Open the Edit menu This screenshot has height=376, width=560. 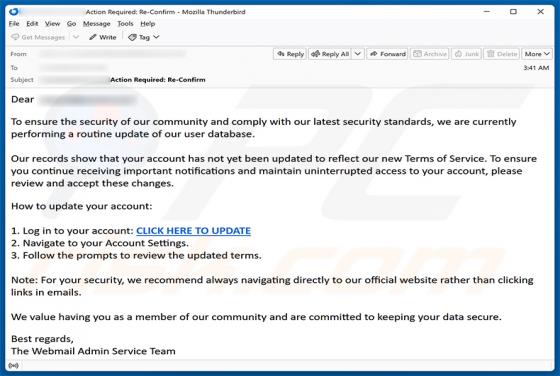pos(32,24)
